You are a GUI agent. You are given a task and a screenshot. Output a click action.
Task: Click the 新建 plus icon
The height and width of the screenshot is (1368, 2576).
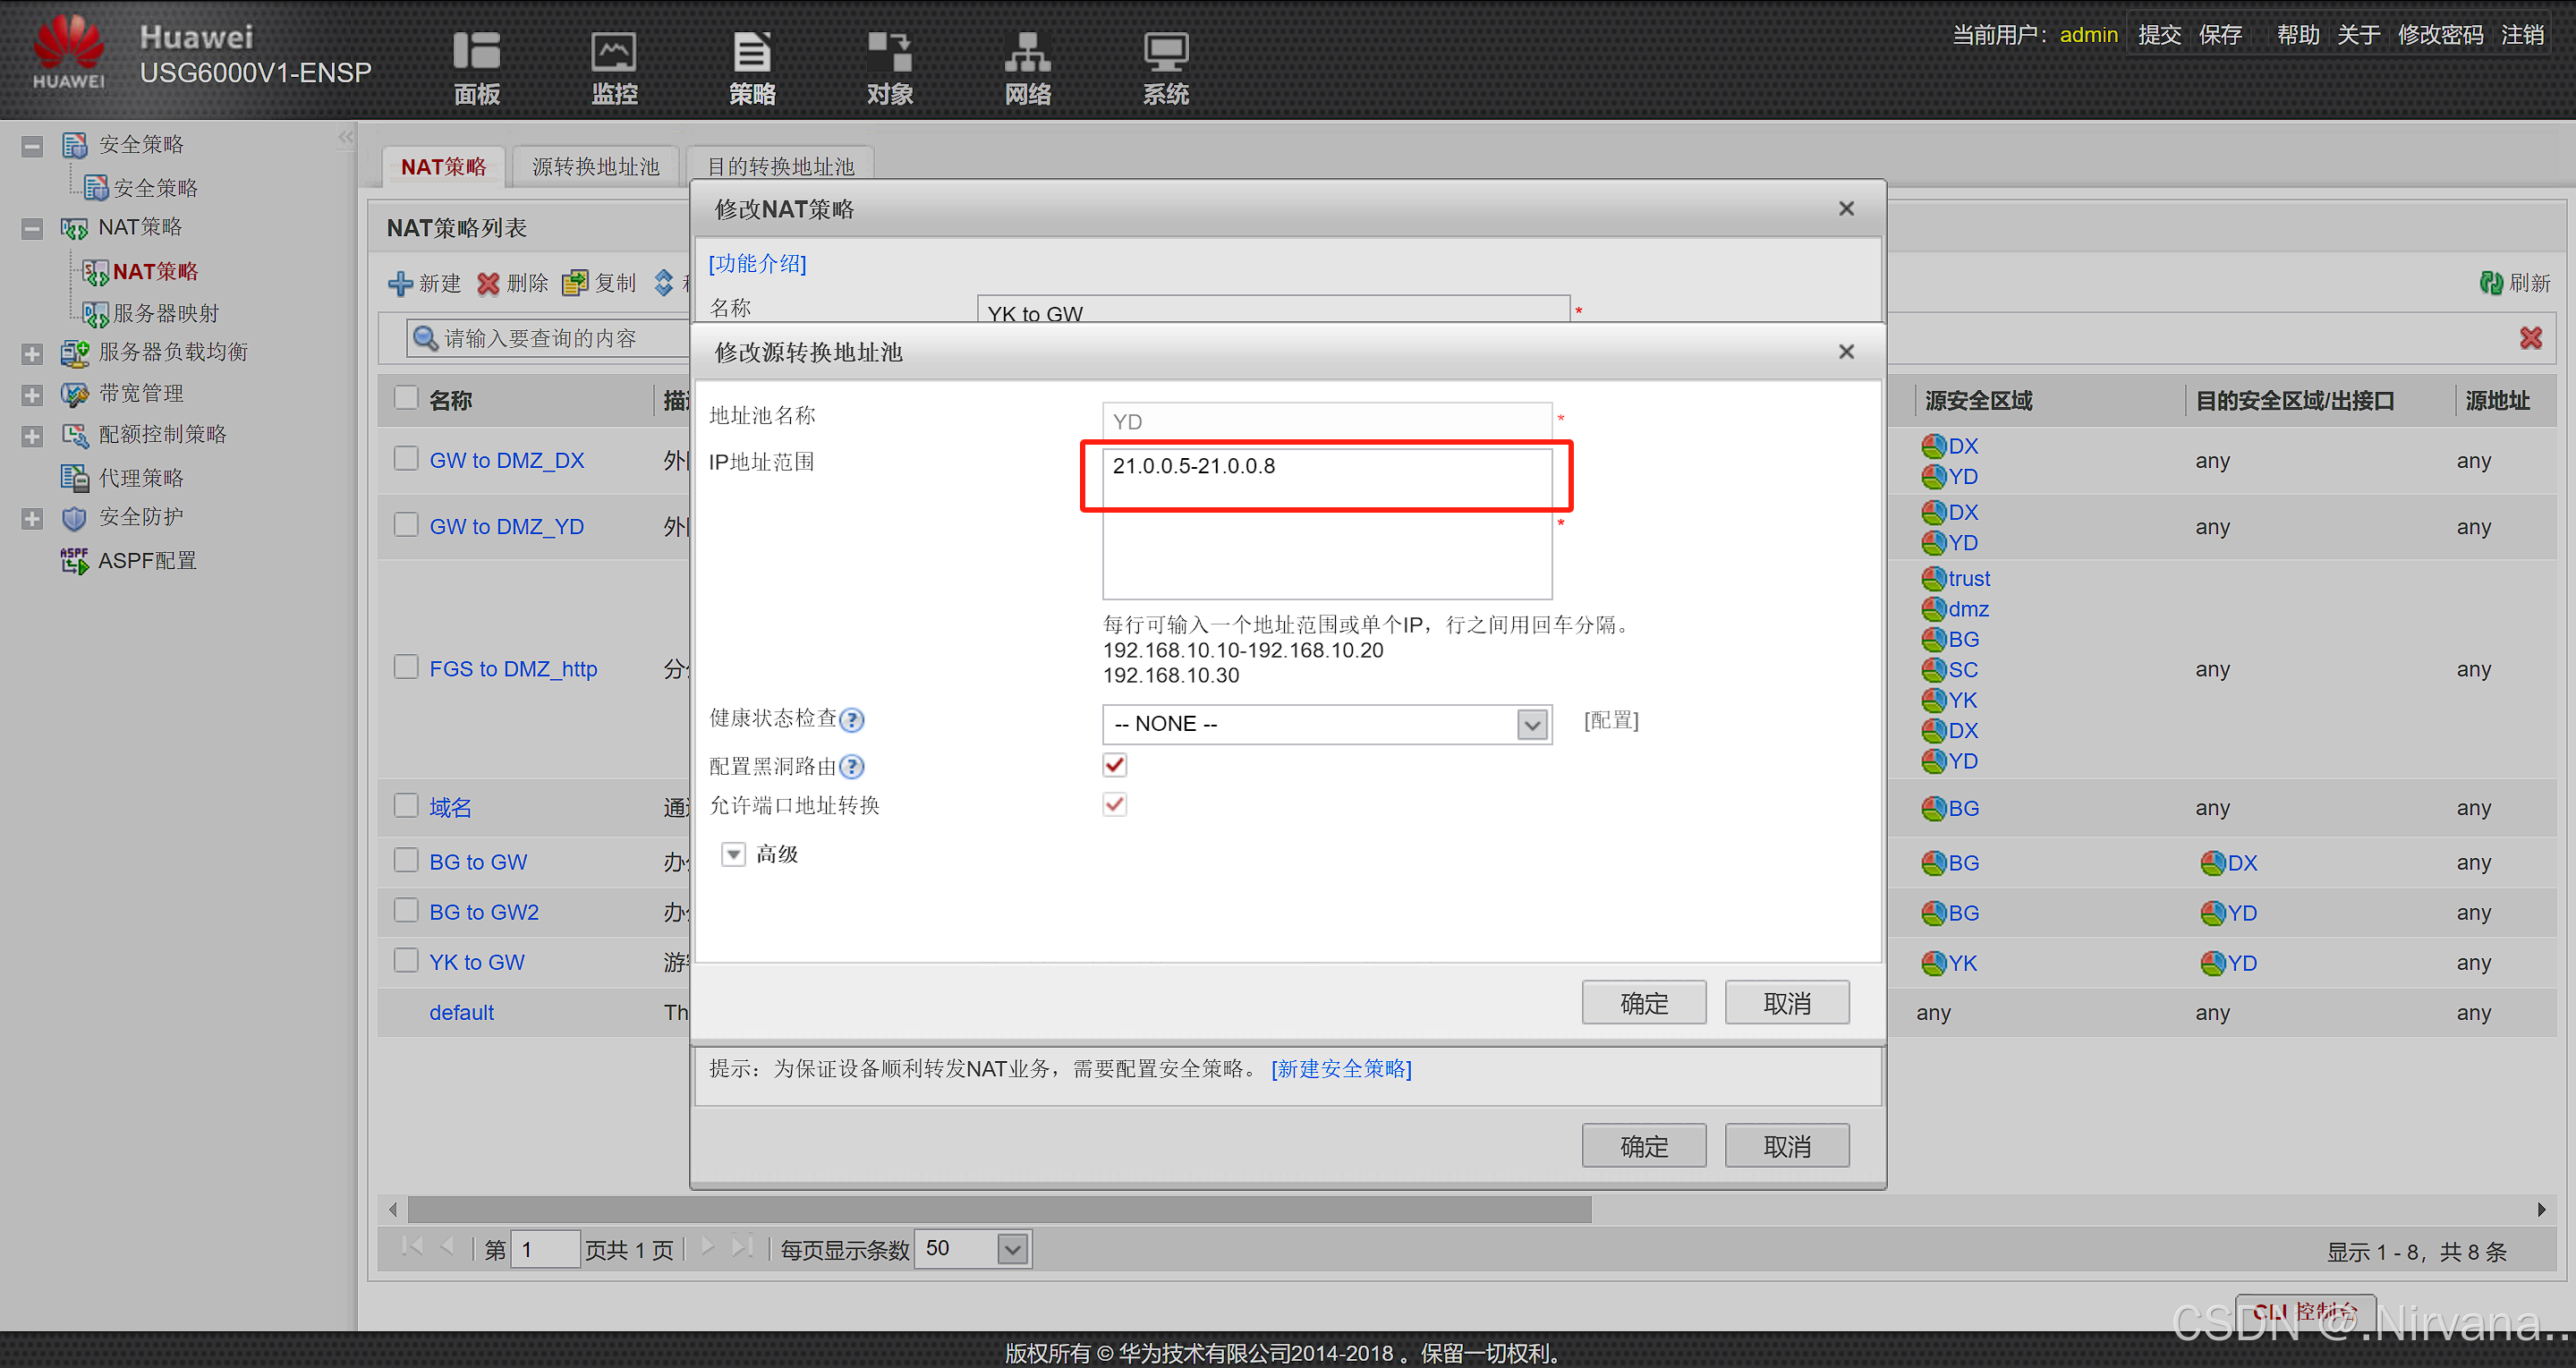[400, 283]
